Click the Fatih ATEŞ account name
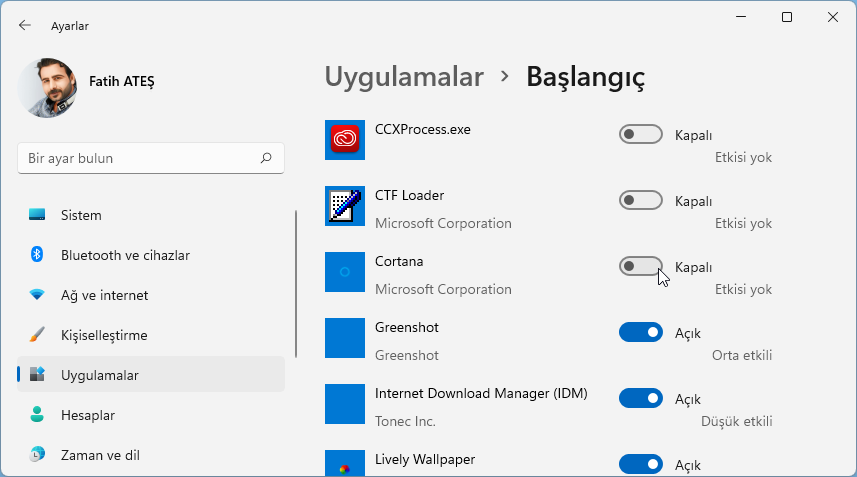 [122, 81]
